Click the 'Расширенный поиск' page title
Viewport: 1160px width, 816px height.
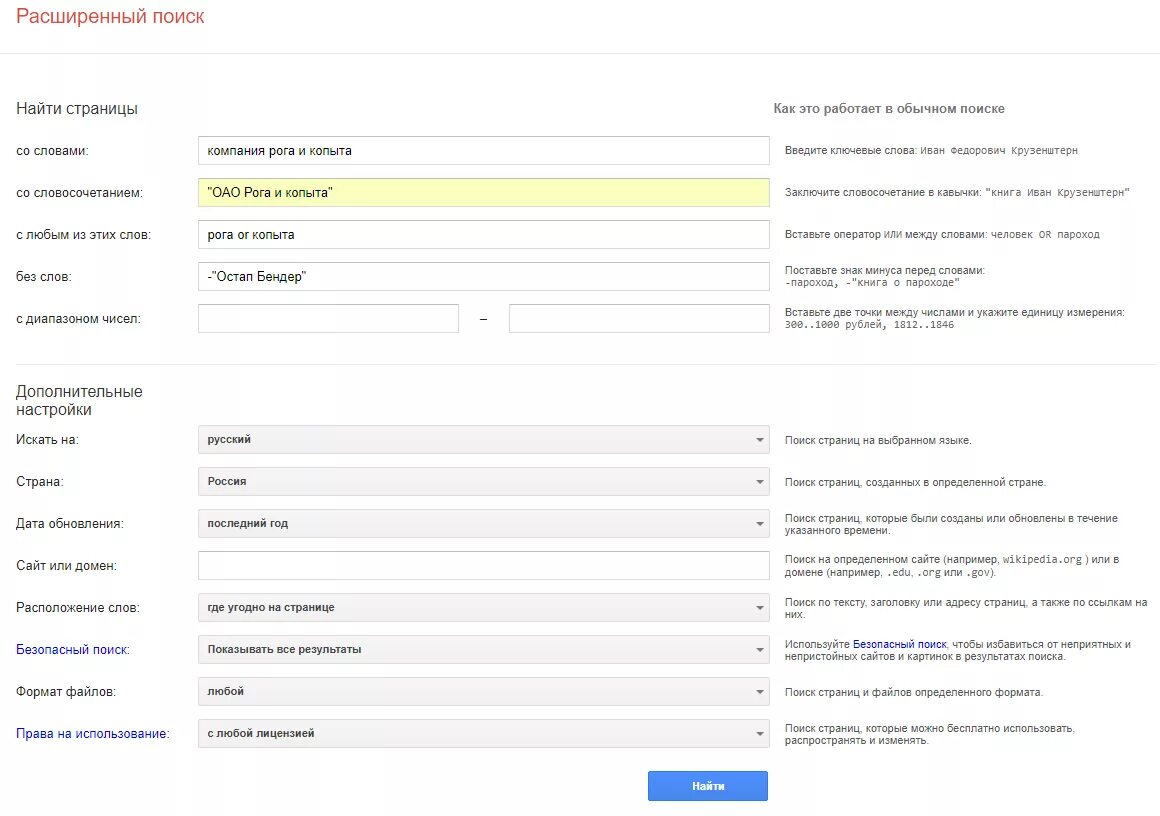coord(110,16)
